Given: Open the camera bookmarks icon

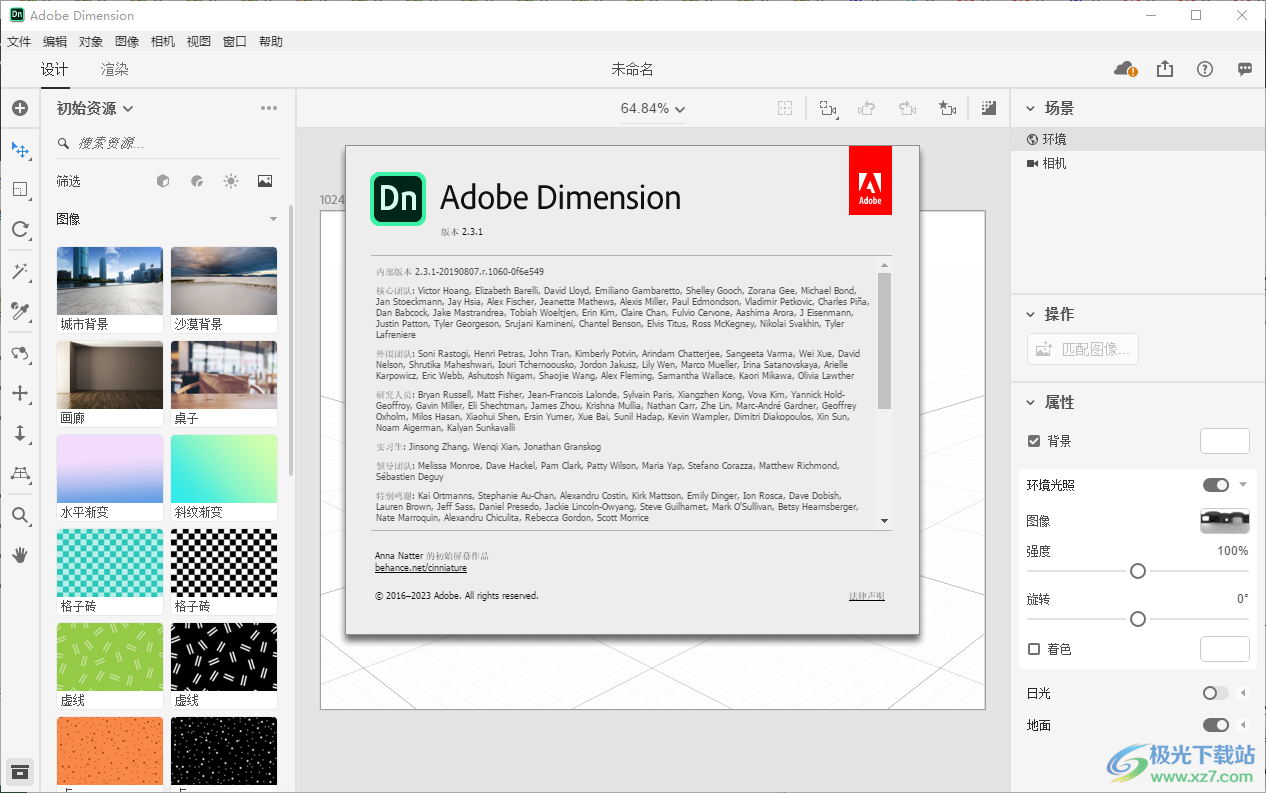Looking at the screenshot, I should (827, 108).
